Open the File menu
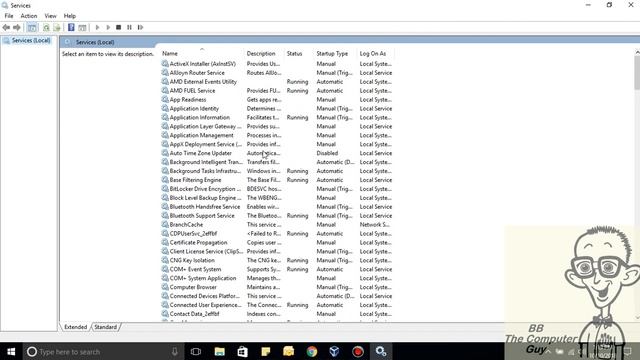This screenshot has width=640, height=360. pyautogui.click(x=9, y=16)
